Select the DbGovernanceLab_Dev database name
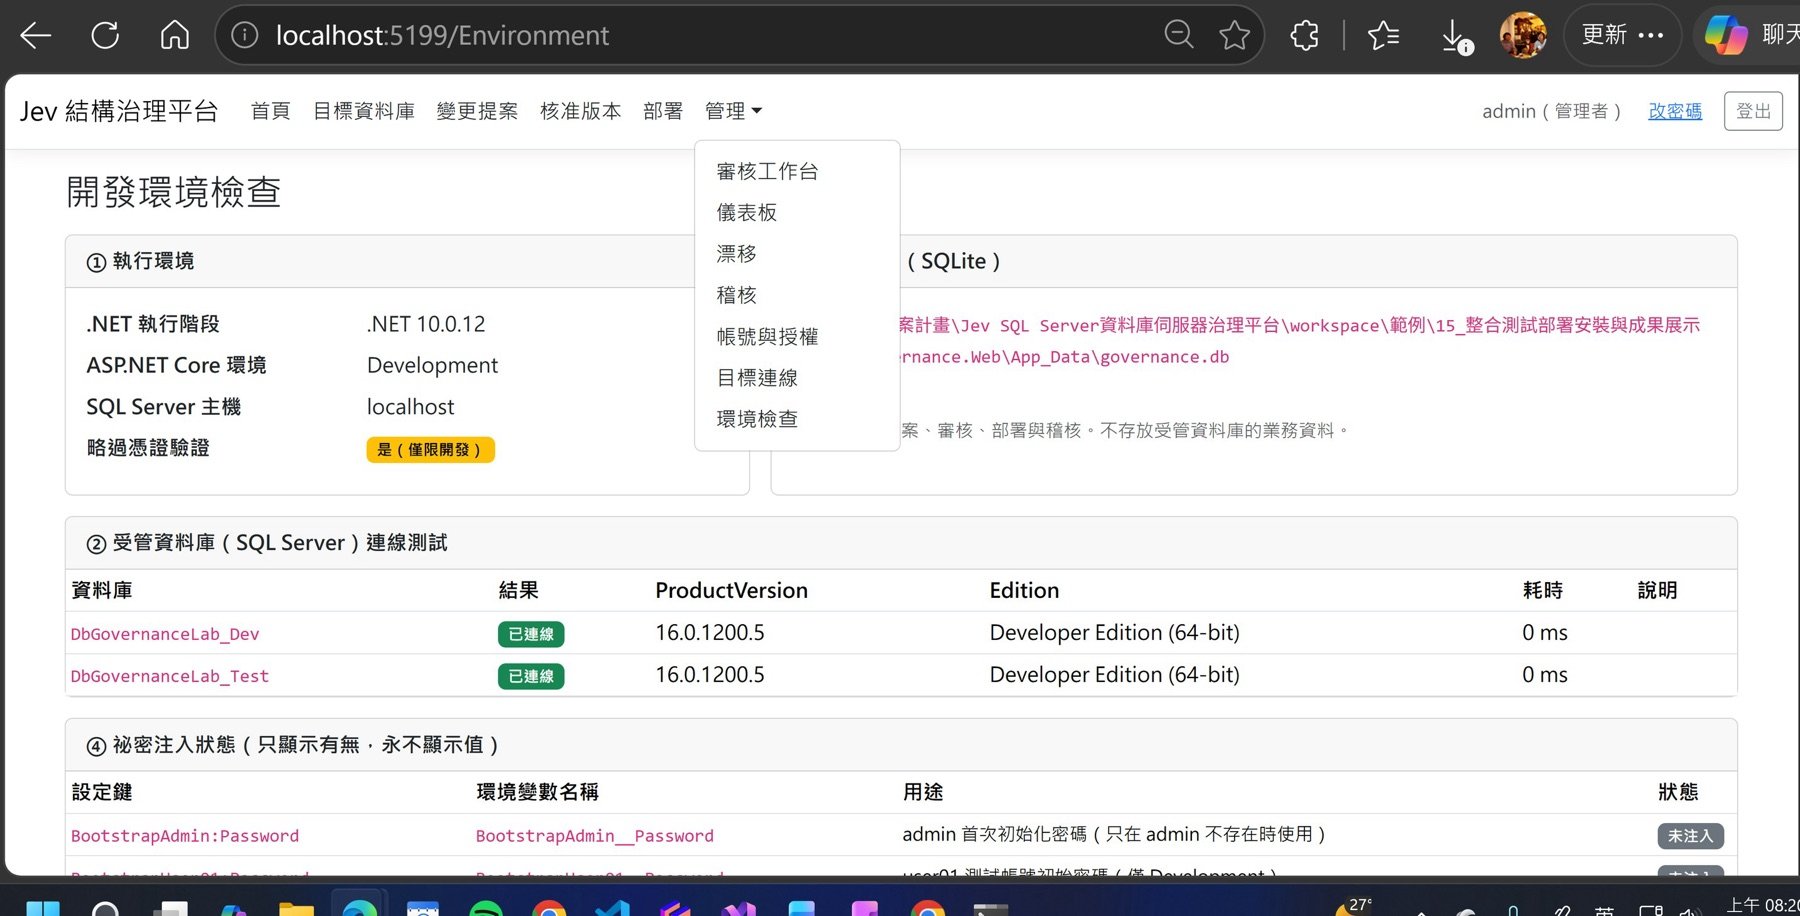The width and height of the screenshot is (1800, 916). pyautogui.click(x=165, y=634)
